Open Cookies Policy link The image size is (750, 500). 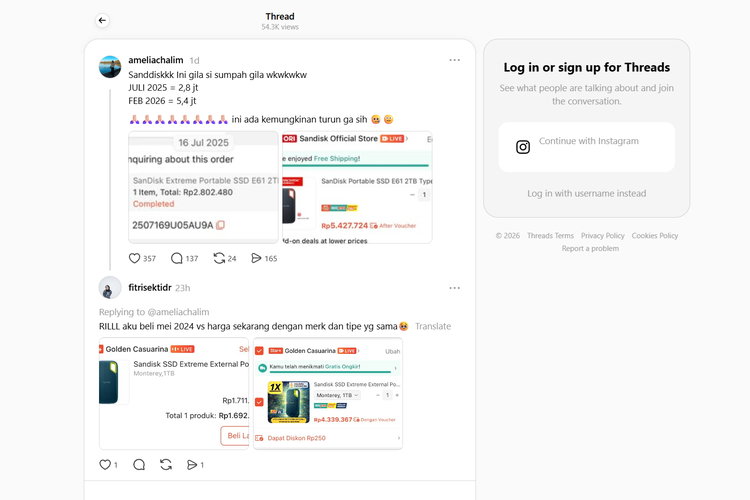654,236
